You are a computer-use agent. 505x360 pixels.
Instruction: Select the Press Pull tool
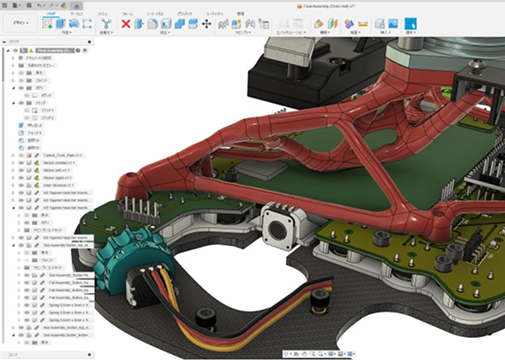pos(139,24)
